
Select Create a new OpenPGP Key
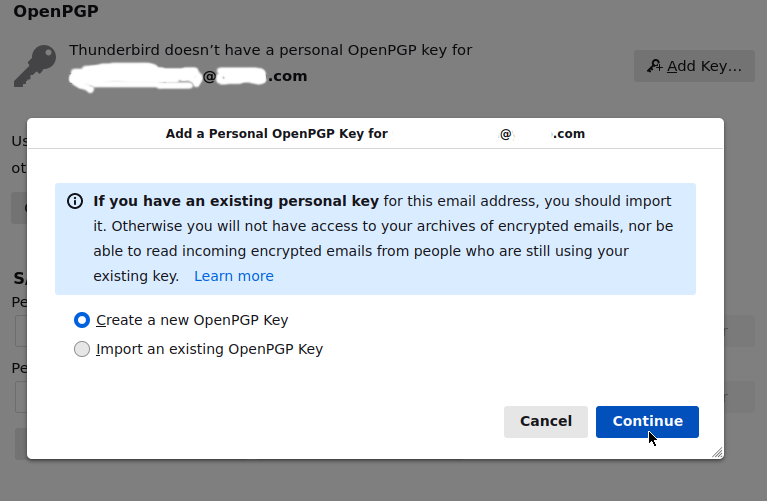click(82, 320)
